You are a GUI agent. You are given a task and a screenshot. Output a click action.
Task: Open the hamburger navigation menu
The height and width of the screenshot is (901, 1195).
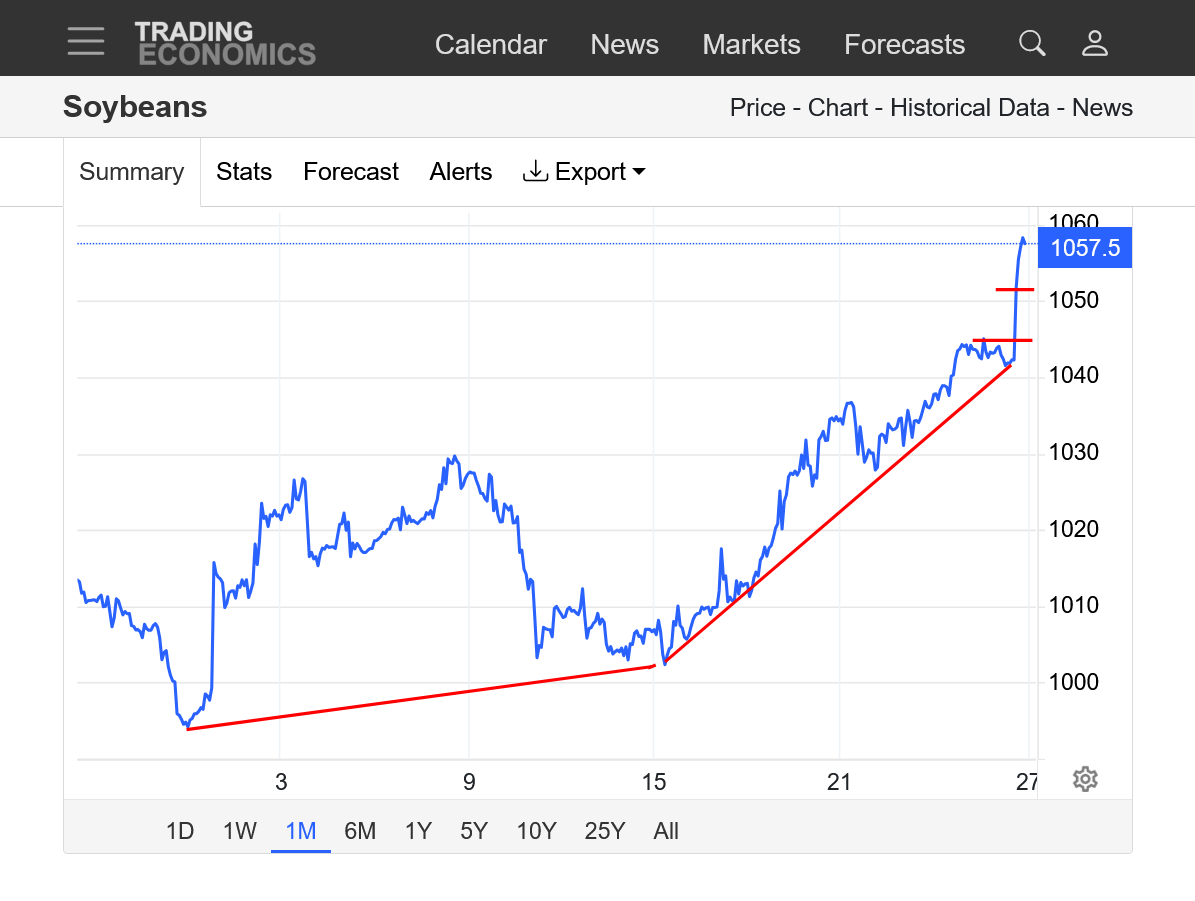(86, 42)
